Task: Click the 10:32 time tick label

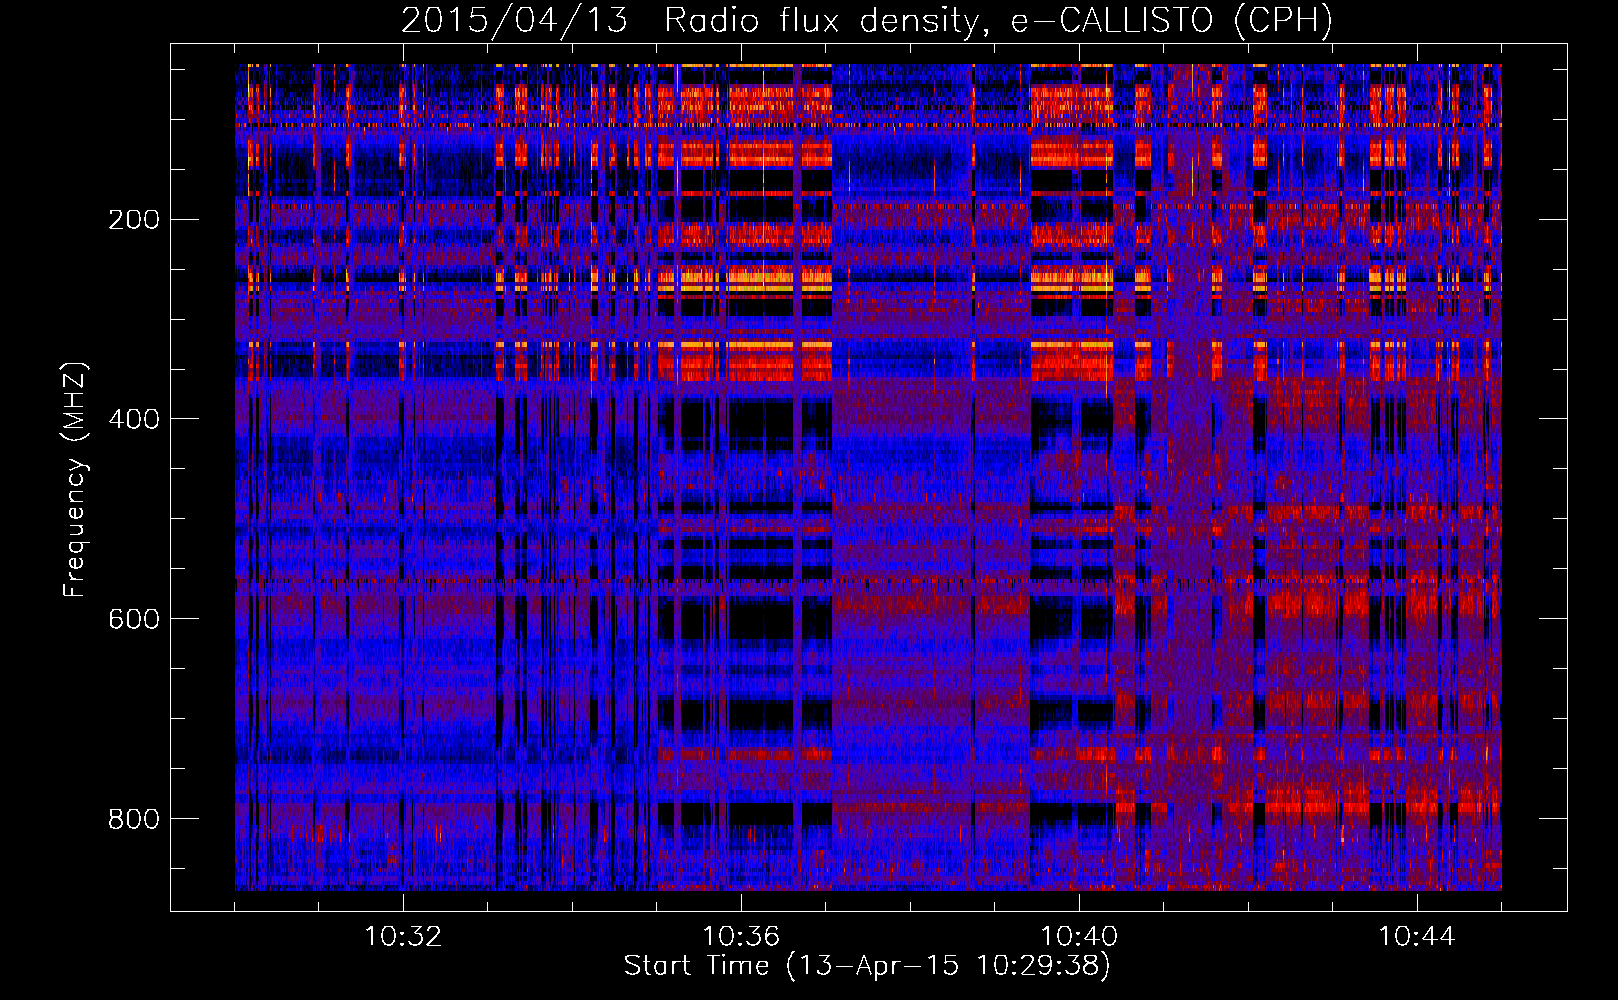Action: pyautogui.click(x=403, y=937)
